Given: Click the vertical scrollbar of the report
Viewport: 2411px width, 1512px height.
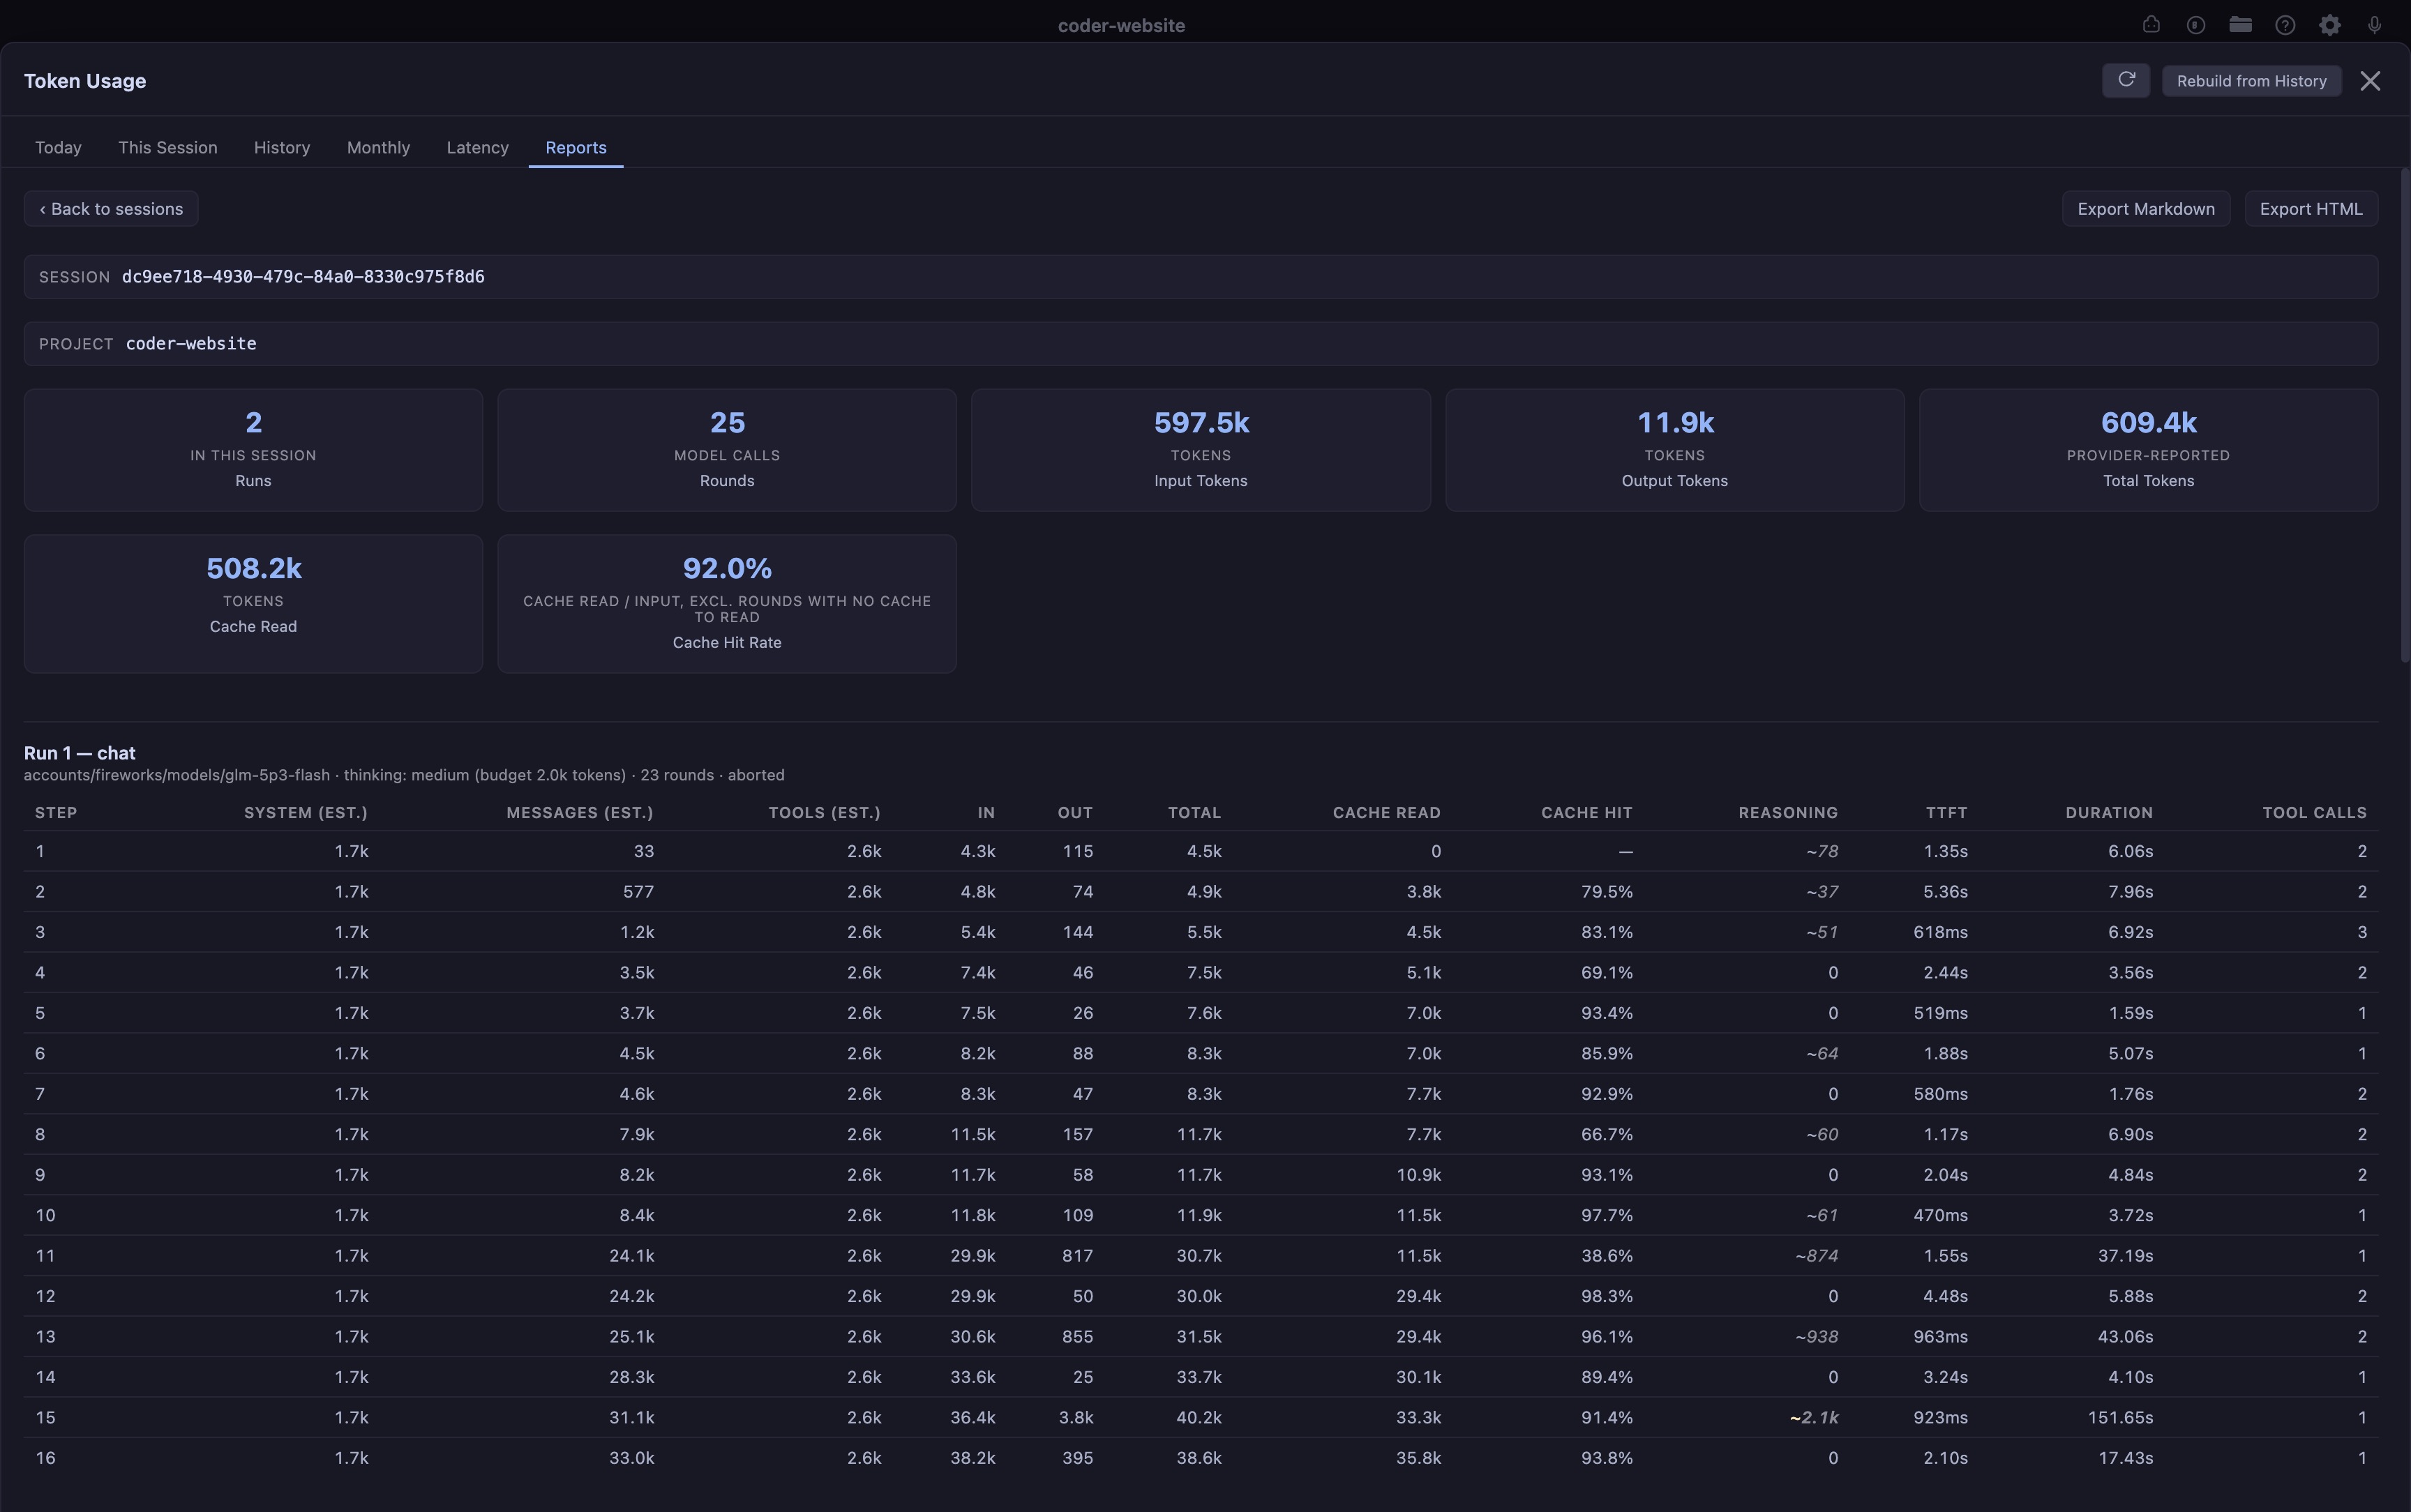Looking at the screenshot, I should pyautogui.click(x=2404, y=415).
